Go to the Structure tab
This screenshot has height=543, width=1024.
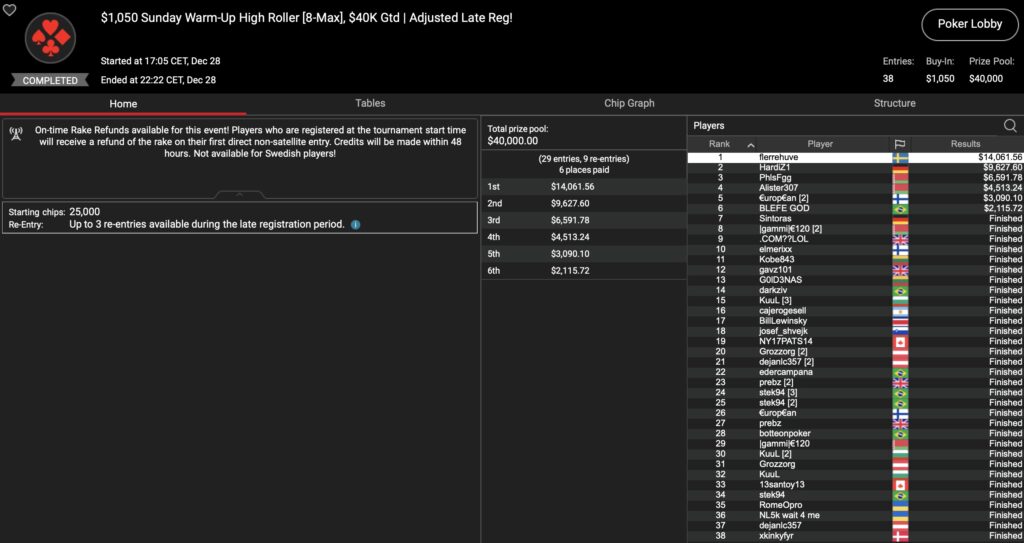coord(894,103)
